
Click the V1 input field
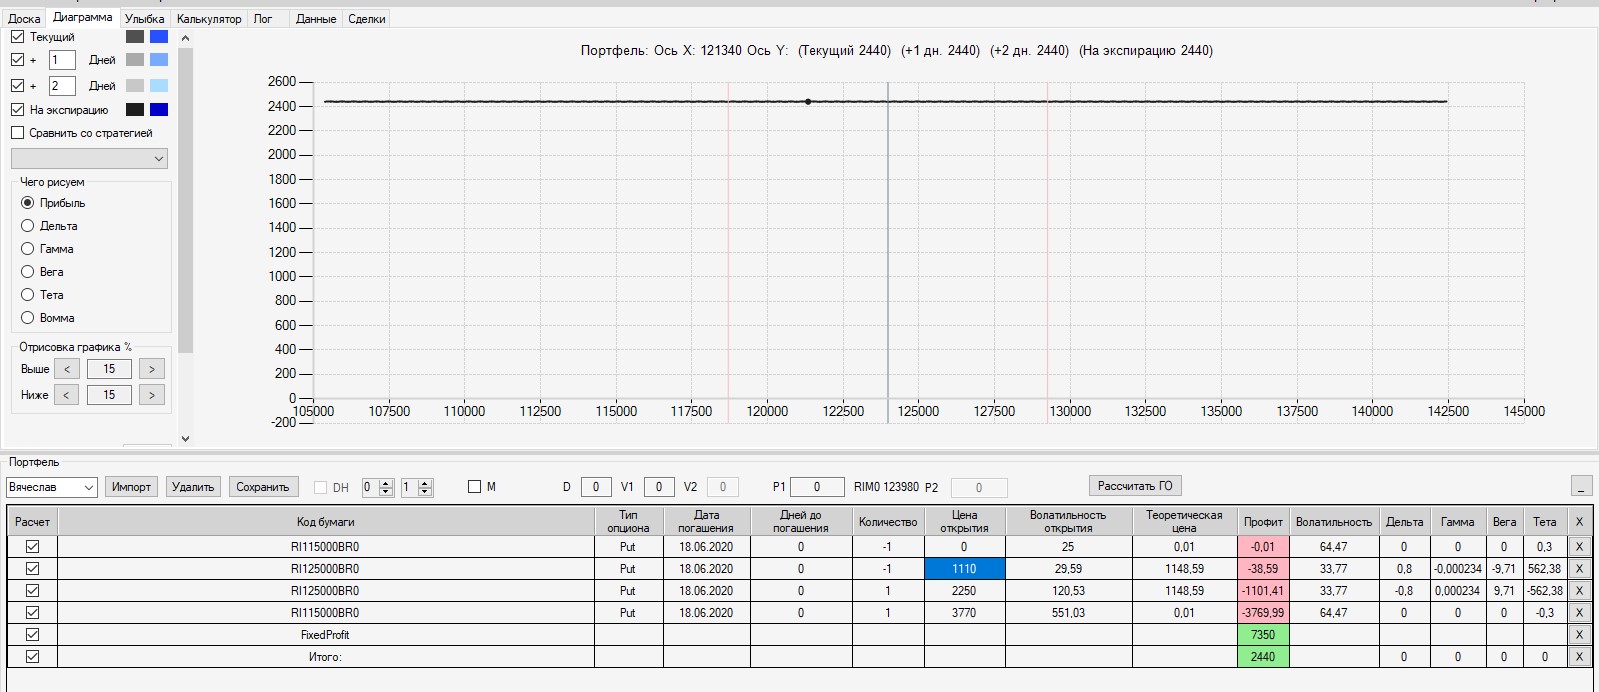(659, 487)
